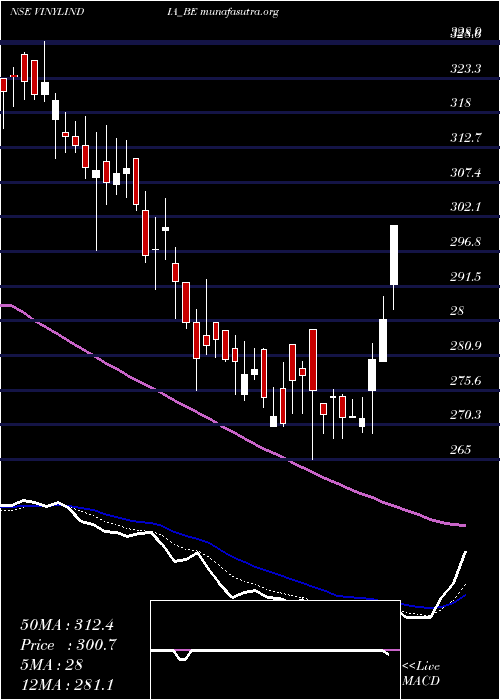
Task: Click the 270.3 price axis label
Action: (466, 415)
